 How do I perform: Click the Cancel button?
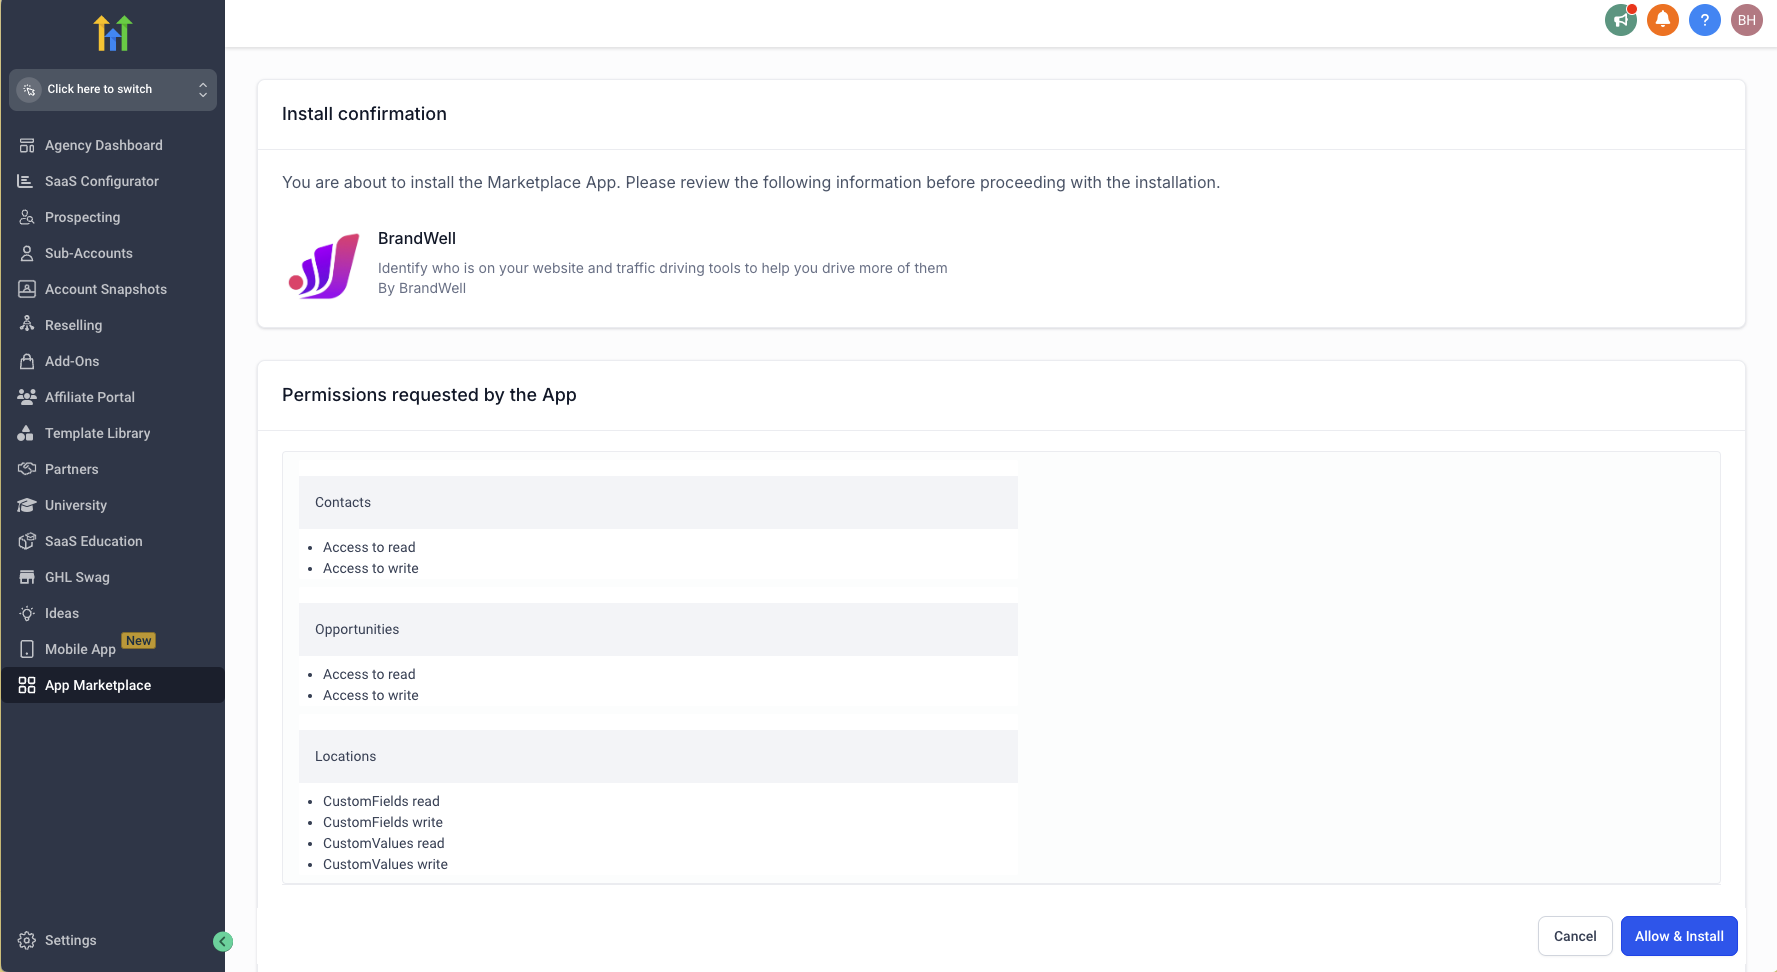pos(1575,936)
